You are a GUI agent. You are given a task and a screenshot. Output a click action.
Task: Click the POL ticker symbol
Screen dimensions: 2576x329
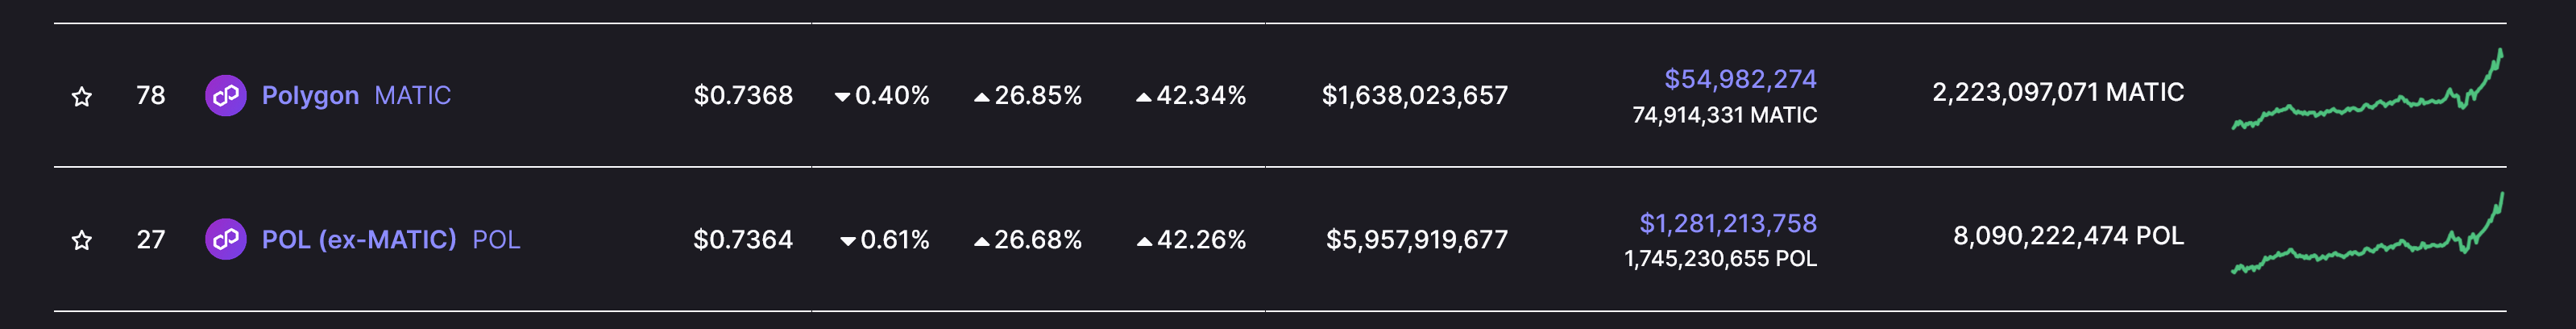(496, 240)
